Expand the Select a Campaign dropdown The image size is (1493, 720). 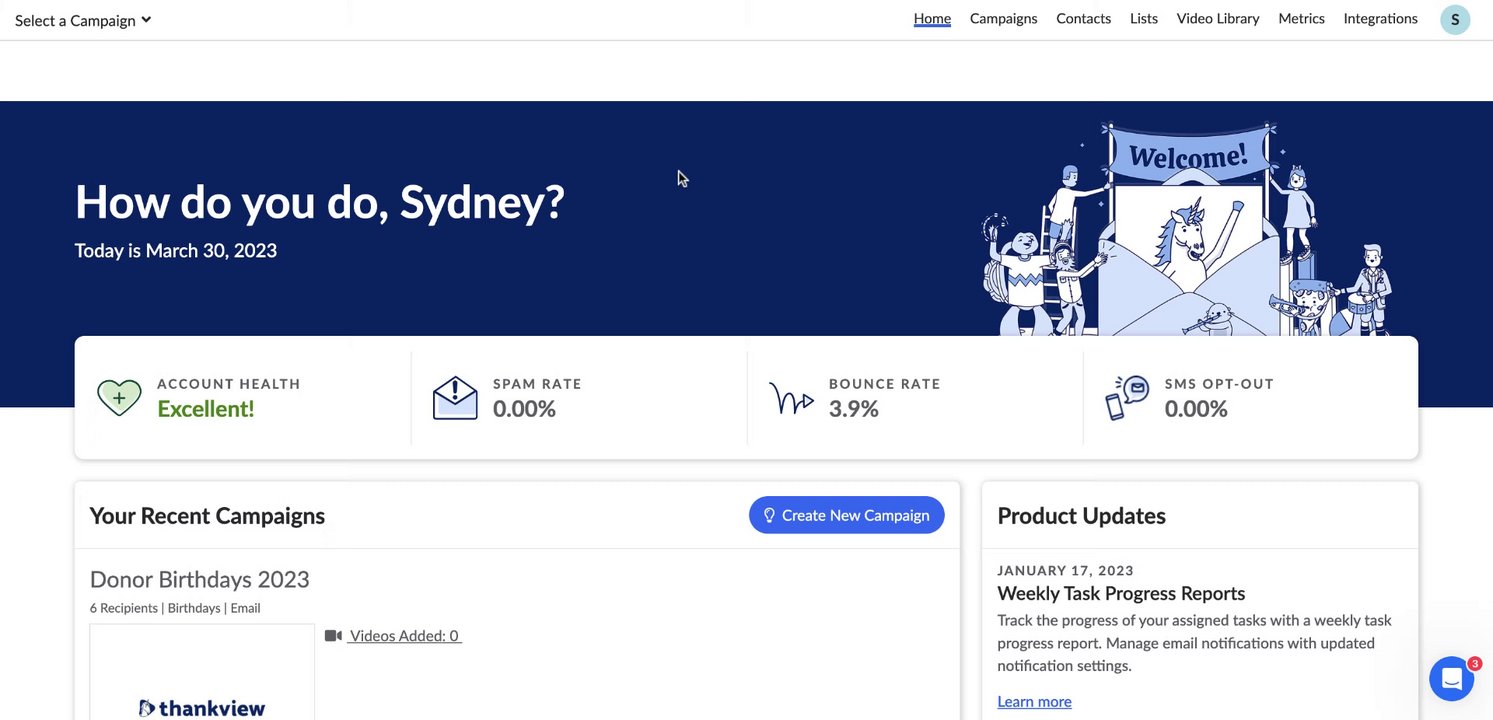coord(83,20)
